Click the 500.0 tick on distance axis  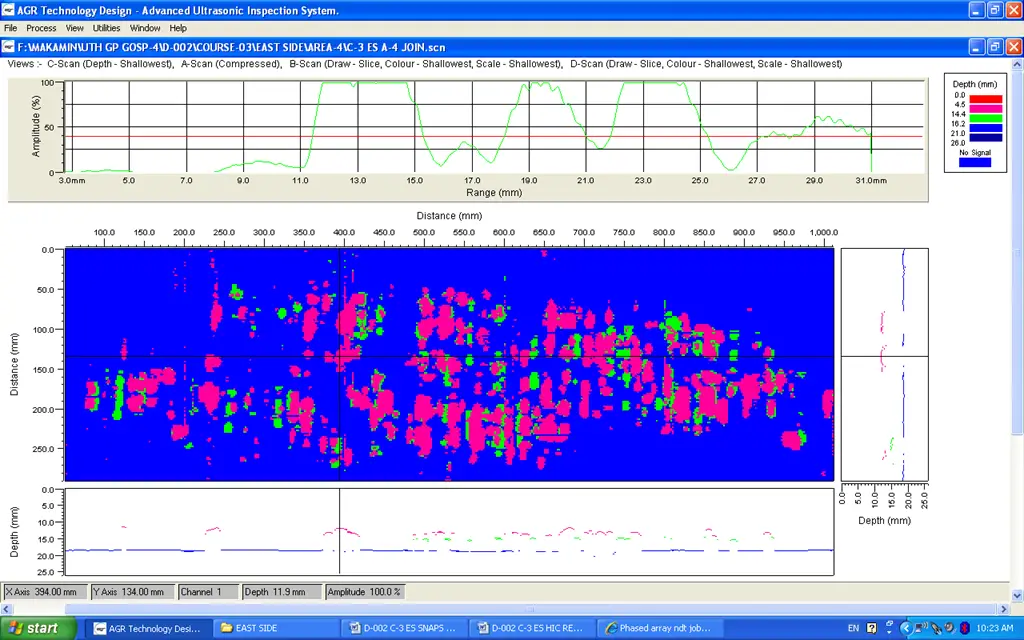pyautogui.click(x=424, y=232)
